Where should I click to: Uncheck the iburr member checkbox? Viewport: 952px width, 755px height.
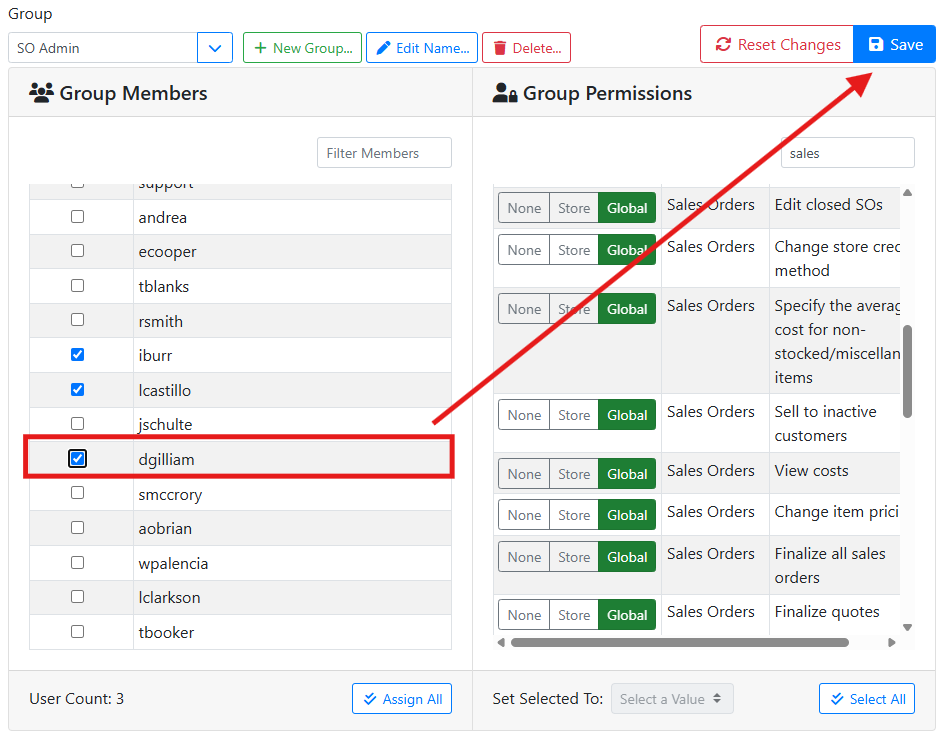tap(78, 355)
